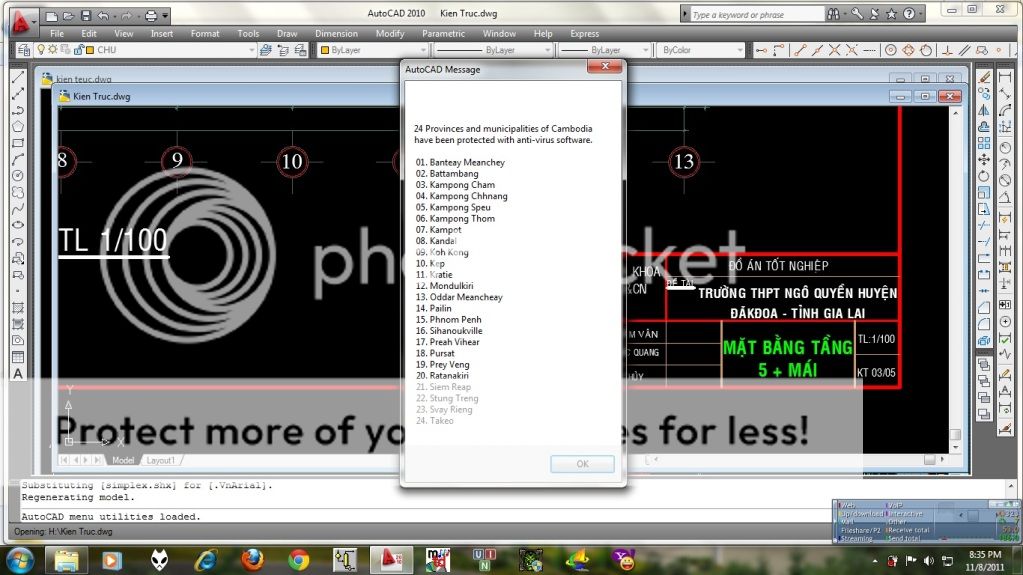This screenshot has height=575, width=1023.
Task: Open the Dimension menu
Action: [336, 33]
